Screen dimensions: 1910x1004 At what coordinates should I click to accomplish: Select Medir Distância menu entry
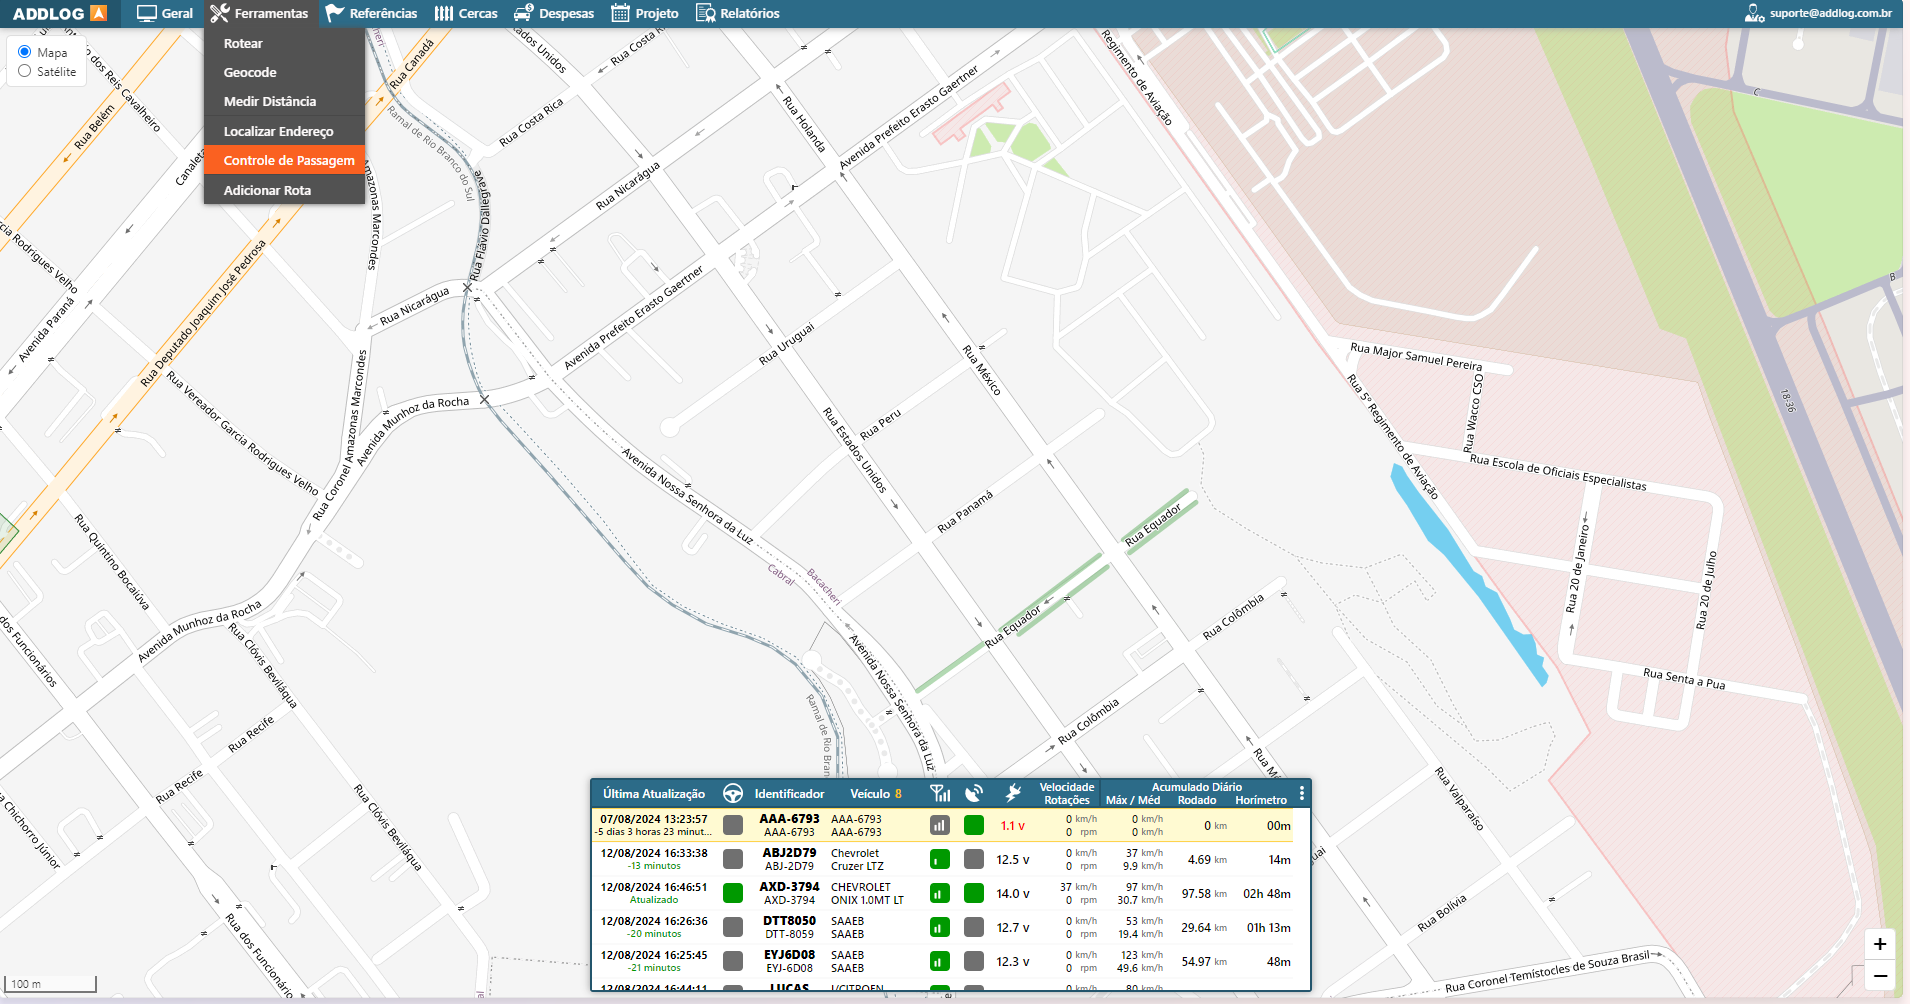click(x=269, y=101)
